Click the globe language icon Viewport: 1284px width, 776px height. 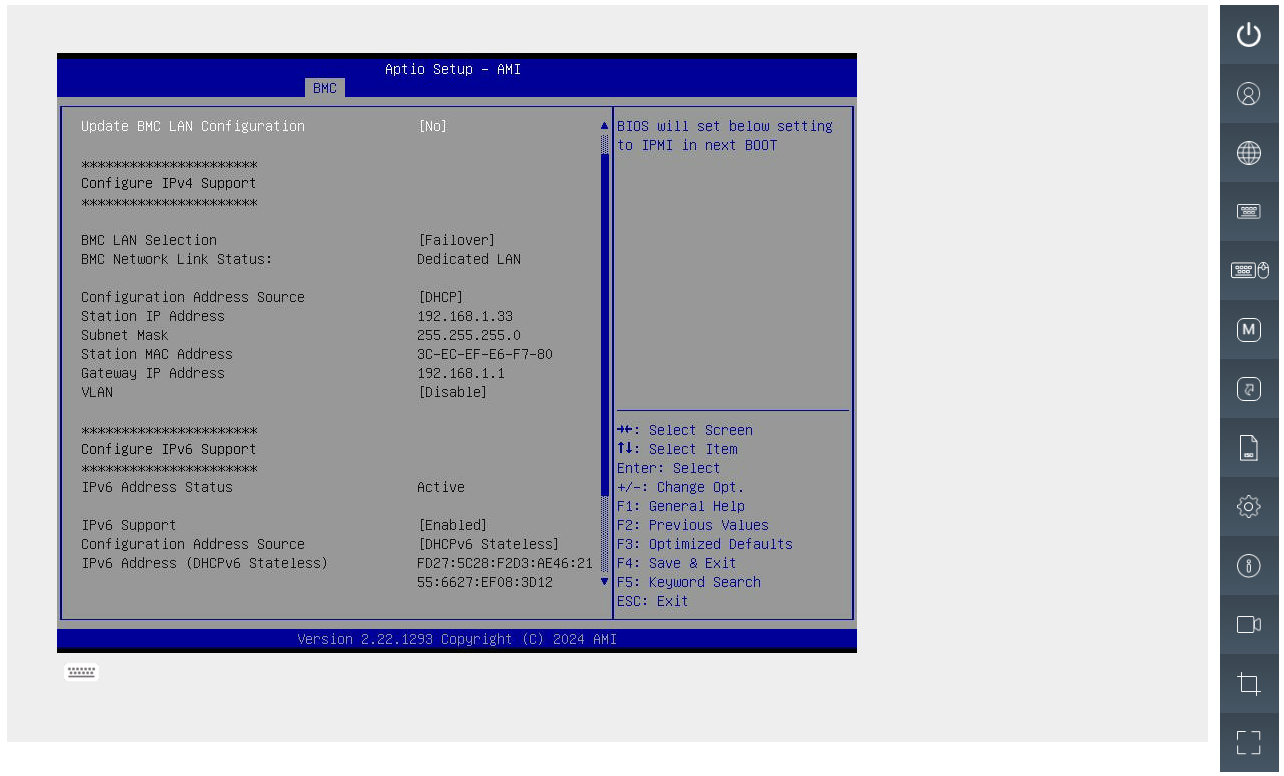coord(1248,153)
